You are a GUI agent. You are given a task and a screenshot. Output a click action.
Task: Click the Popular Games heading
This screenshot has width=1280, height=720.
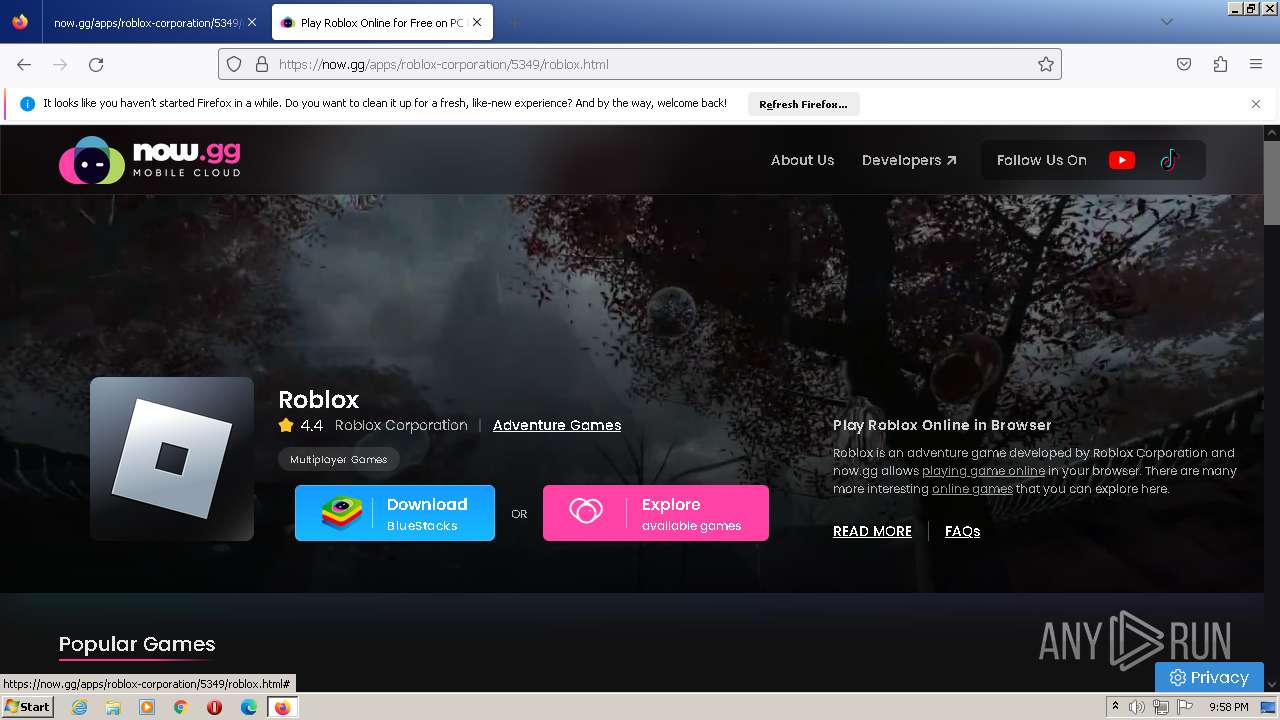(137, 644)
